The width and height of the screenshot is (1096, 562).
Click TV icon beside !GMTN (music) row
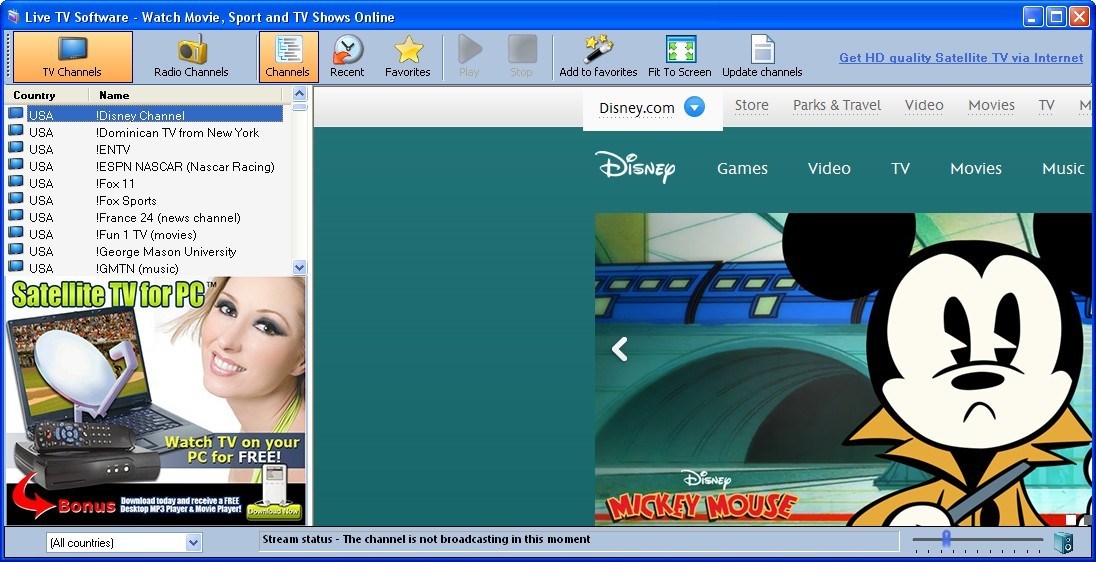click(x=15, y=266)
